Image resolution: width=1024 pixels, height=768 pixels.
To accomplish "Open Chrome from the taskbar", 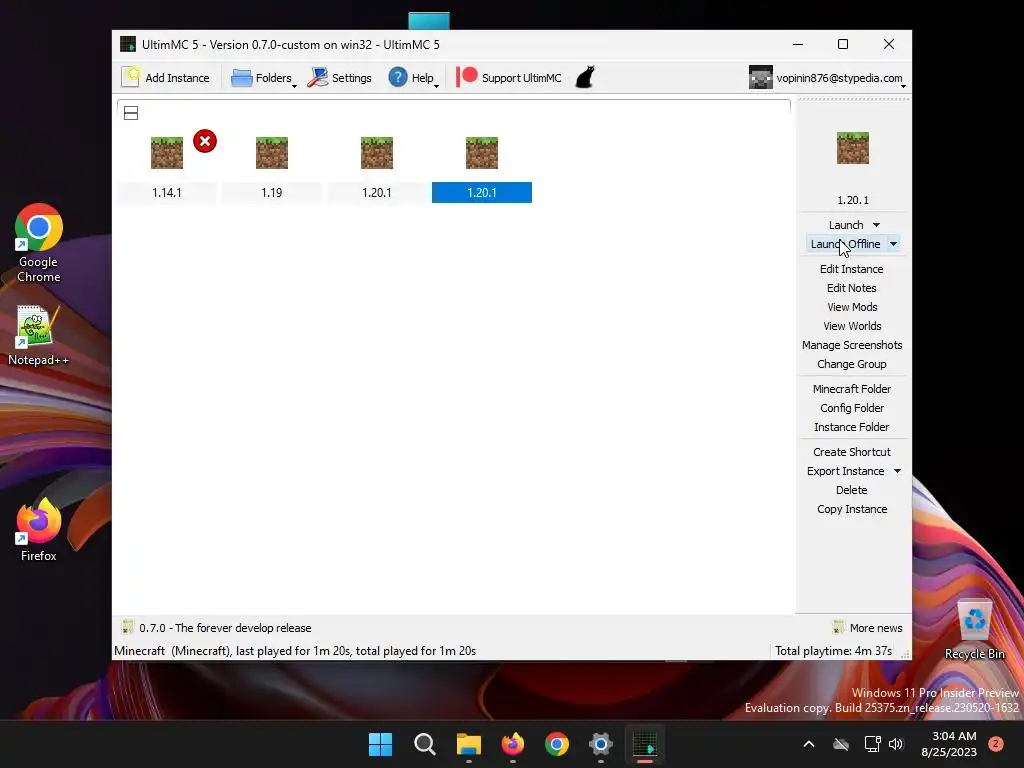I will 556,744.
